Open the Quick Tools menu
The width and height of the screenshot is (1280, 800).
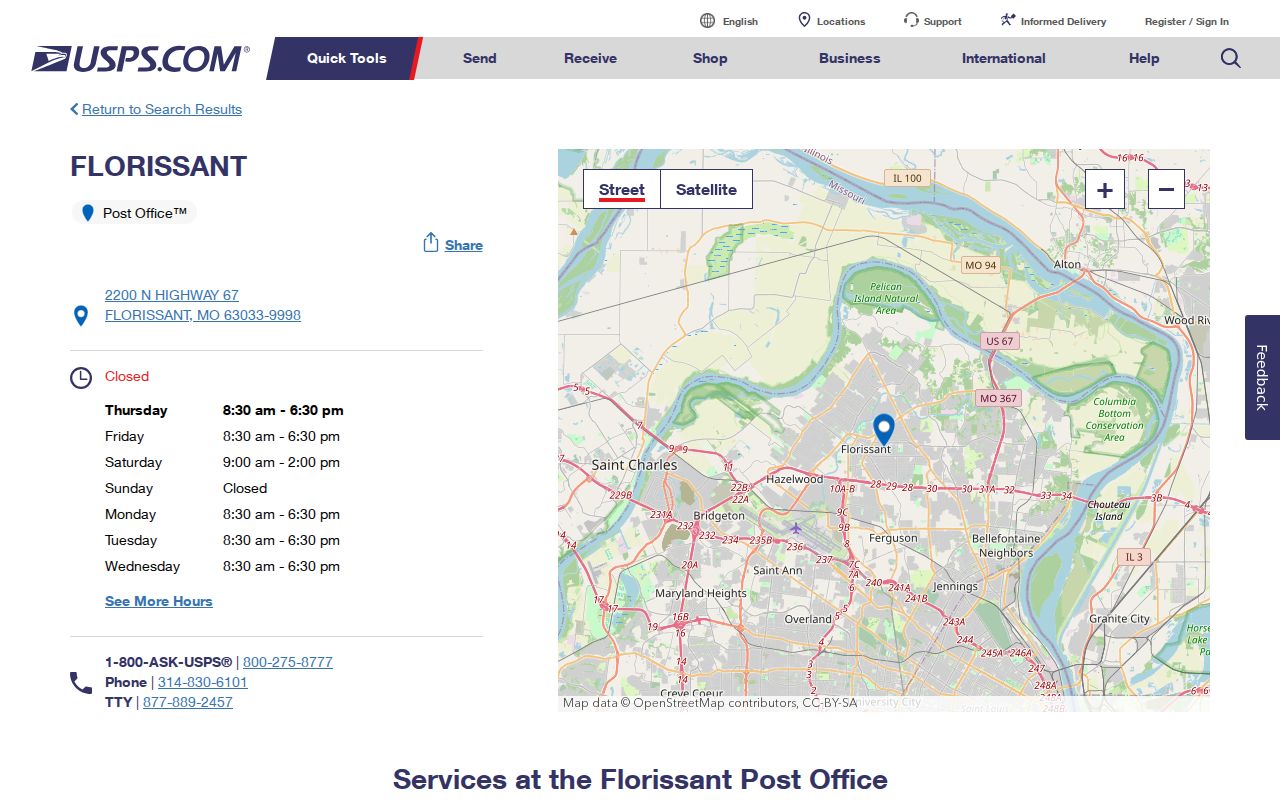pyautogui.click(x=346, y=58)
